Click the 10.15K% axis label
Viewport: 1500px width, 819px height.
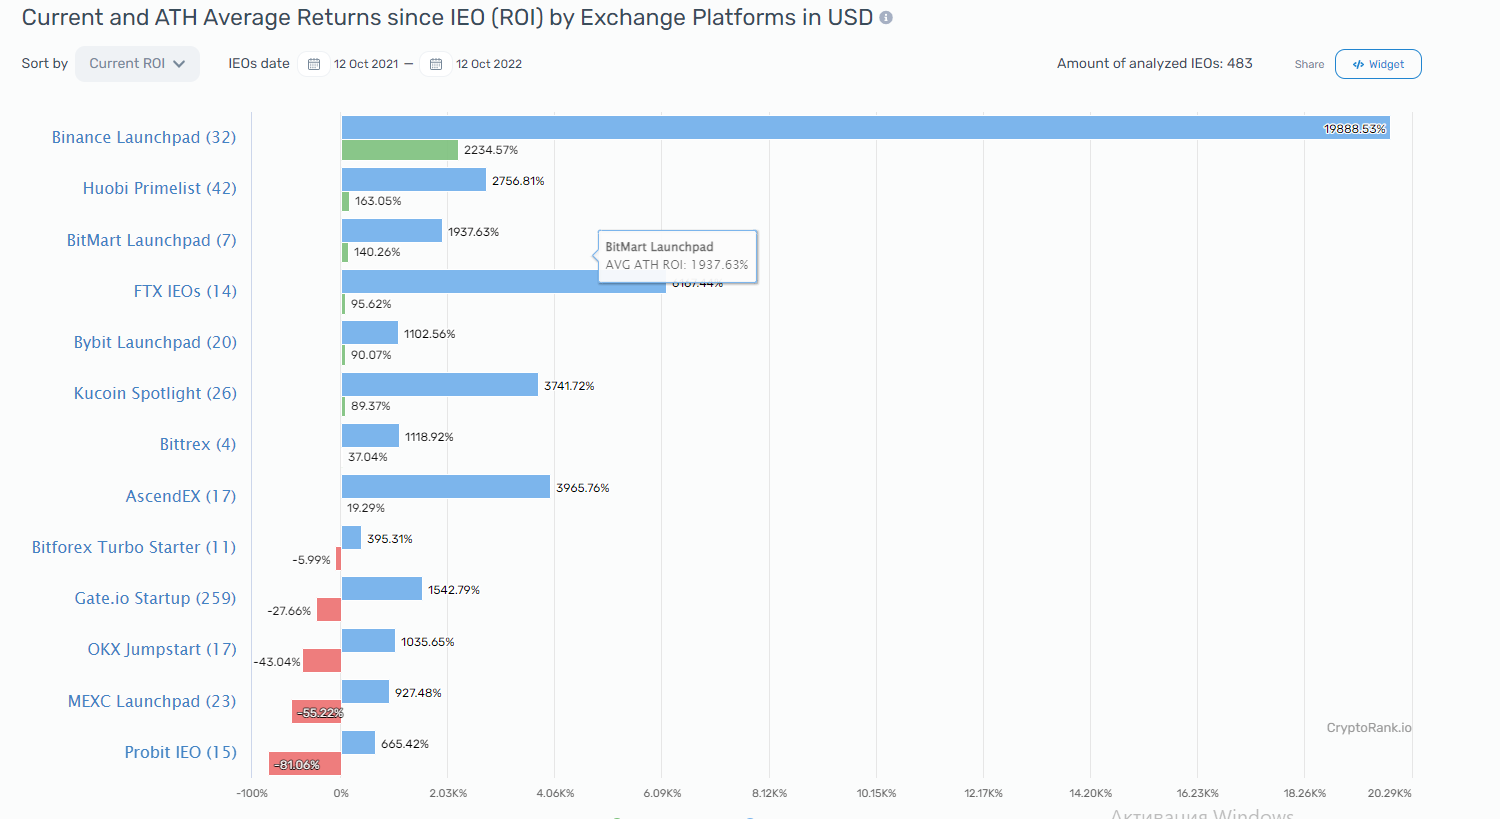[x=876, y=793]
